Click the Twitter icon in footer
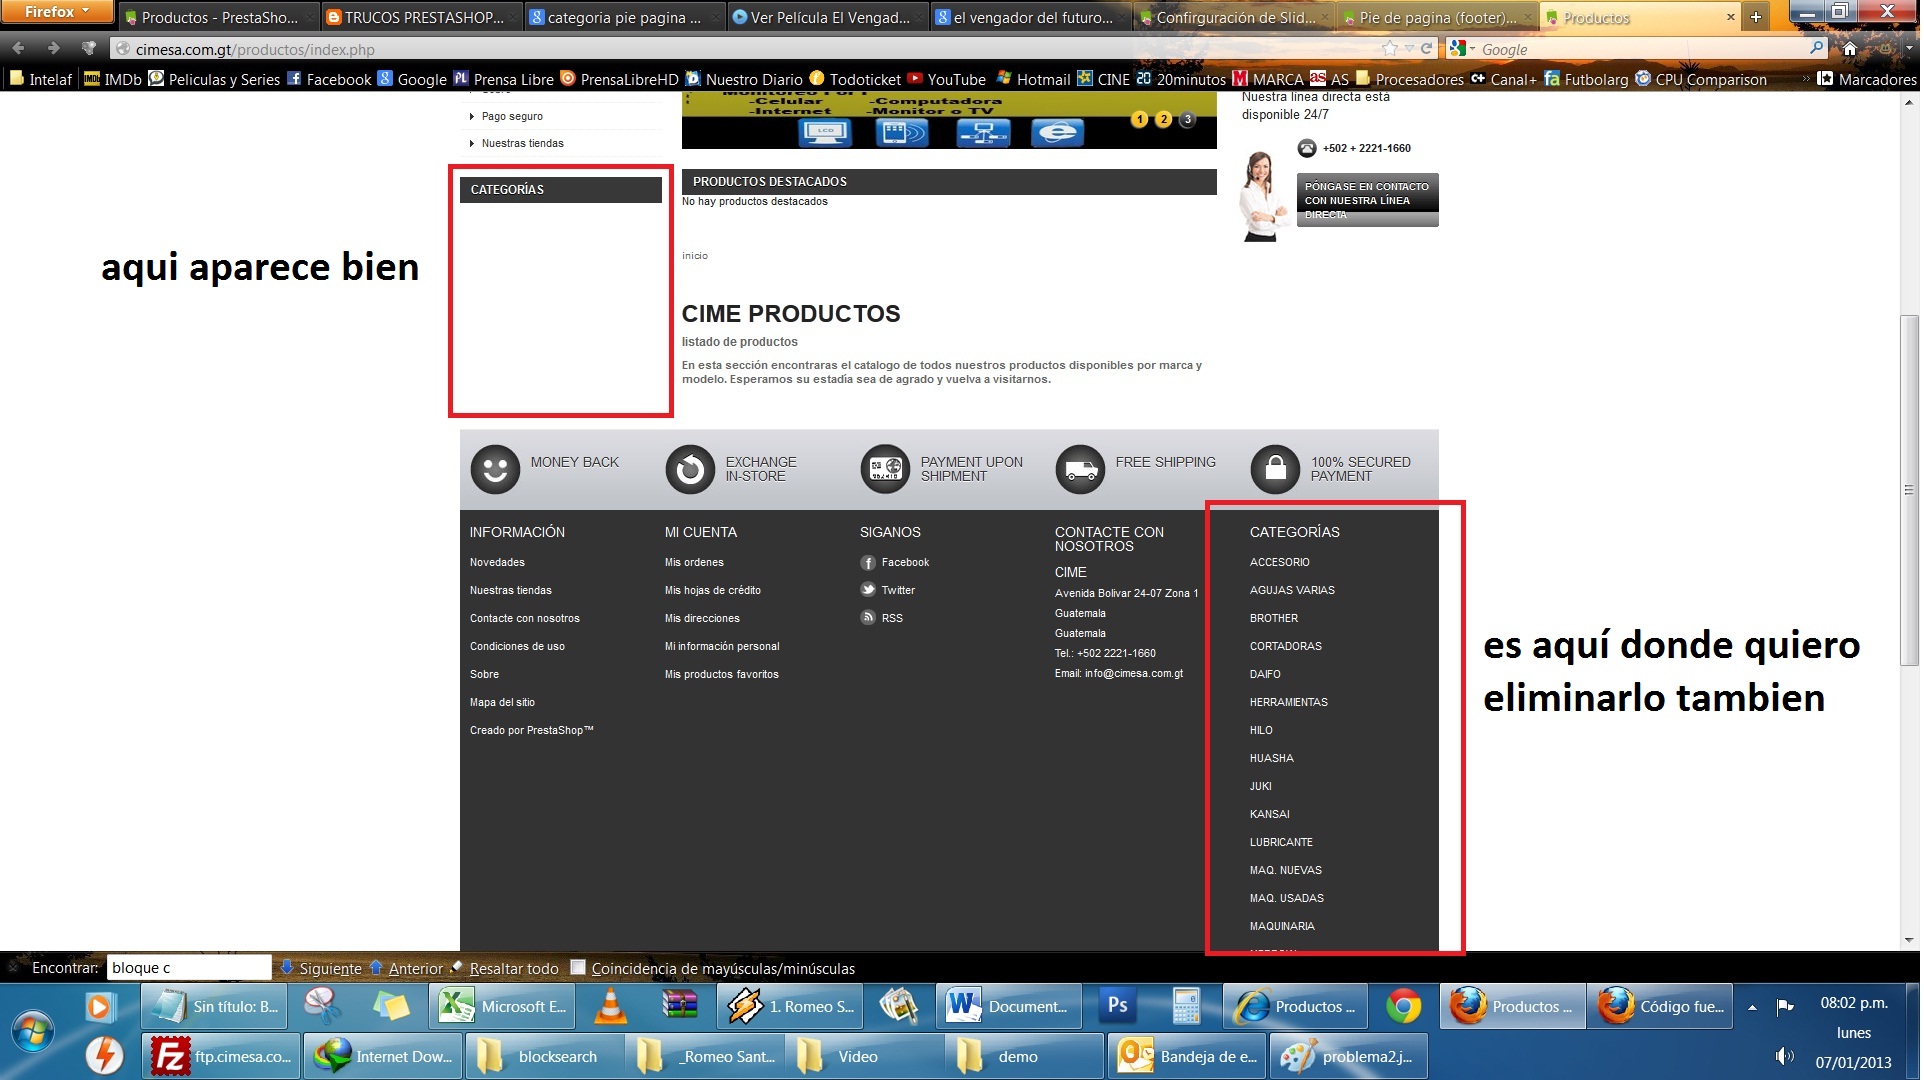The image size is (1924, 1080). [x=868, y=591]
